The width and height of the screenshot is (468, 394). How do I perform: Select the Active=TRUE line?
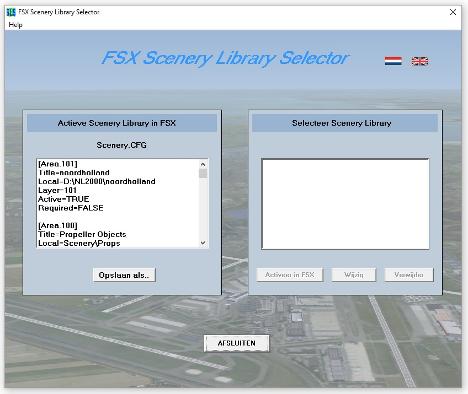pyautogui.click(x=64, y=199)
